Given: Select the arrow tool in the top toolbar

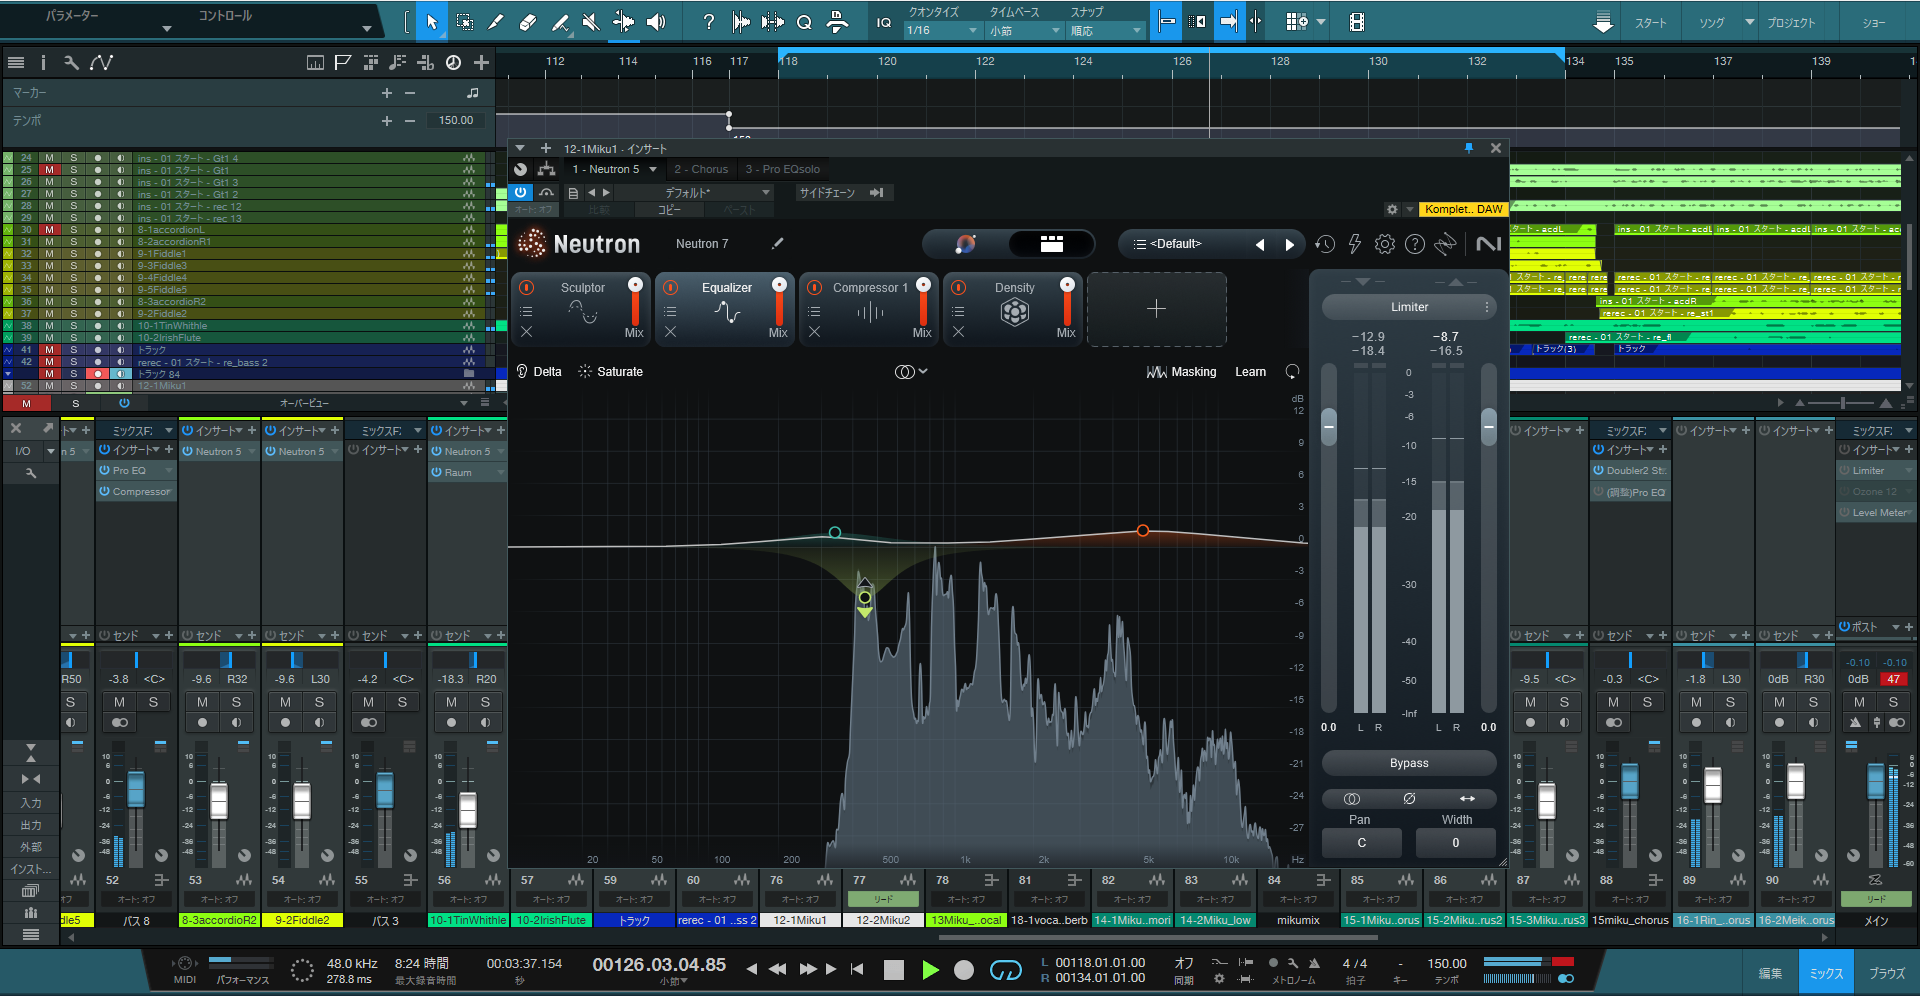Looking at the screenshot, I should [x=432, y=22].
